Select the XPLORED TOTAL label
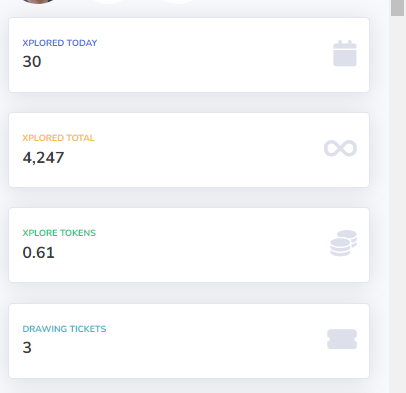Viewport: 406px width, 393px height. (x=58, y=138)
